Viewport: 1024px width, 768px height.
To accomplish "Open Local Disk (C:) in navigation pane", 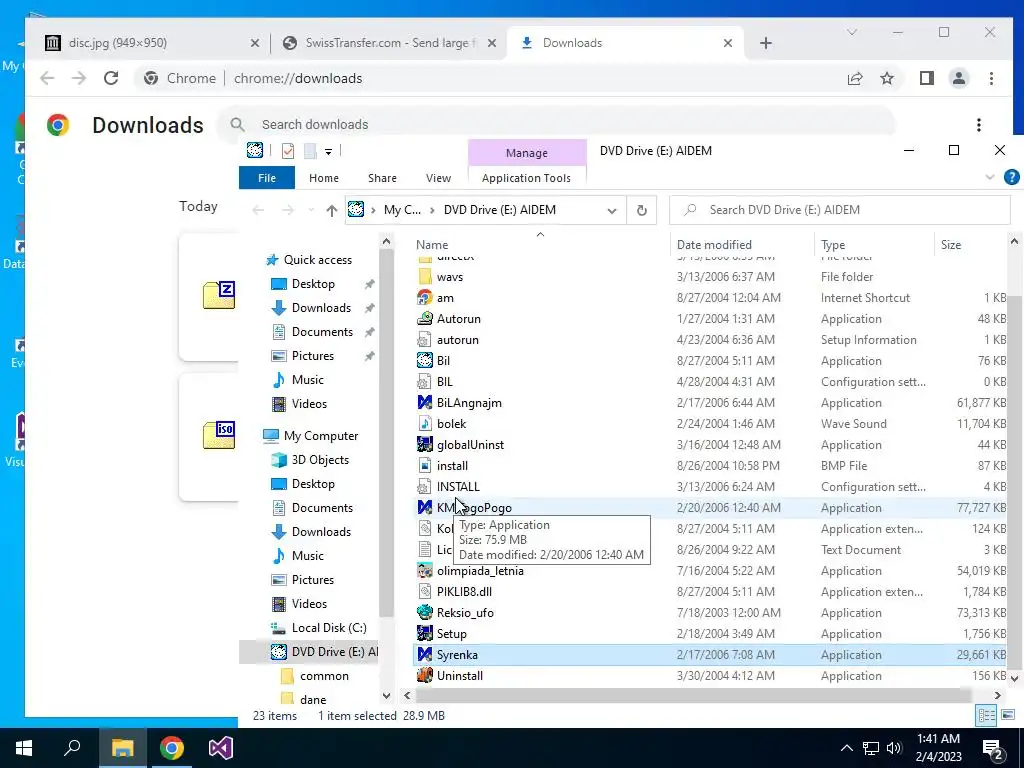I will click(319, 628).
